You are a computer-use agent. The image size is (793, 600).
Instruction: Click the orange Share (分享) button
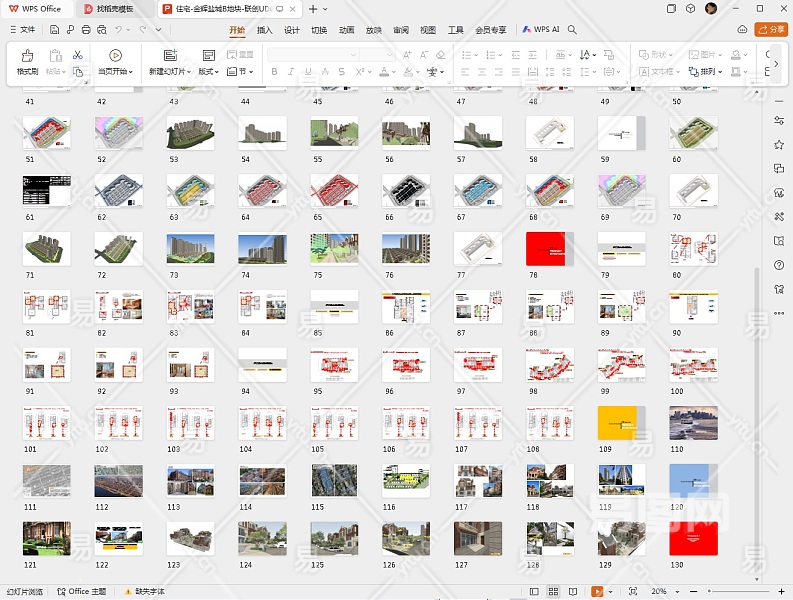[x=771, y=30]
